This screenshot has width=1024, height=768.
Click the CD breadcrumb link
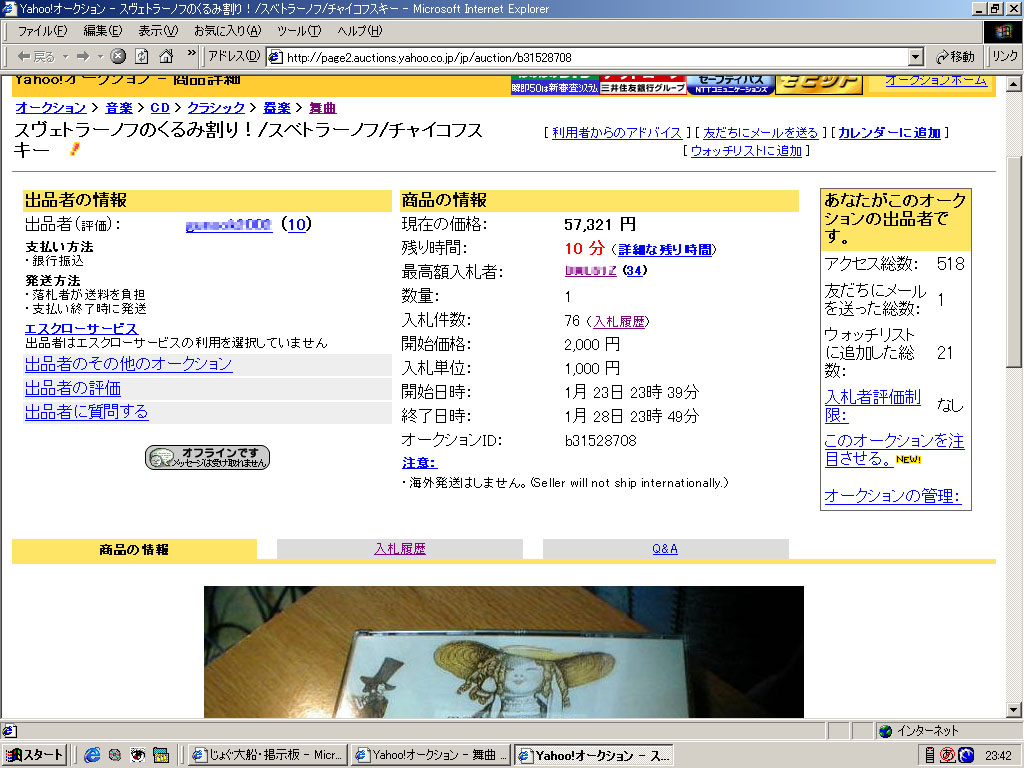pyautogui.click(x=160, y=108)
